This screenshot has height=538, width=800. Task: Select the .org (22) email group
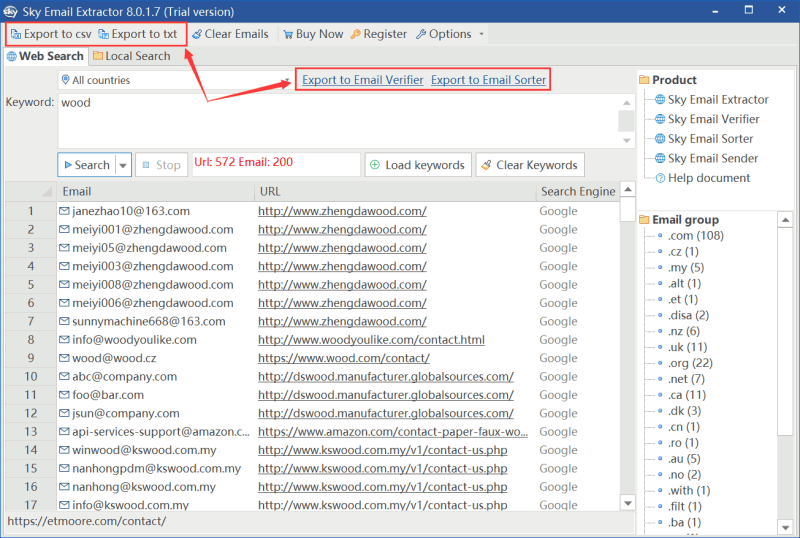tap(690, 363)
